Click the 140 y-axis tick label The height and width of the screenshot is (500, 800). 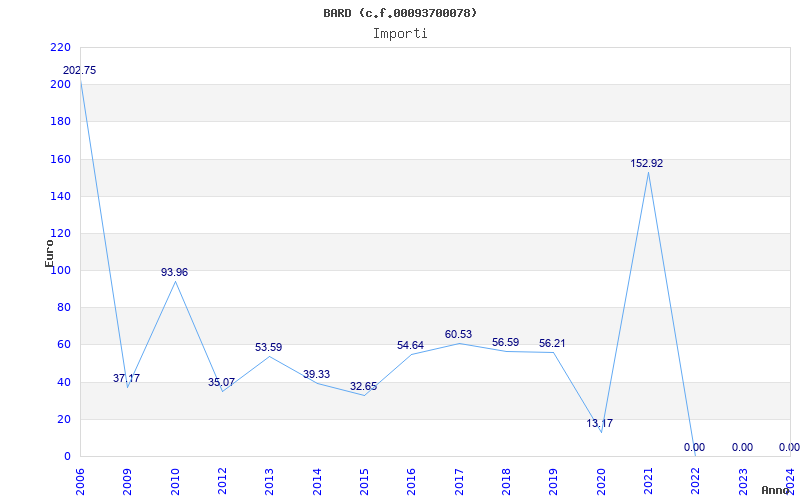pos(60,196)
